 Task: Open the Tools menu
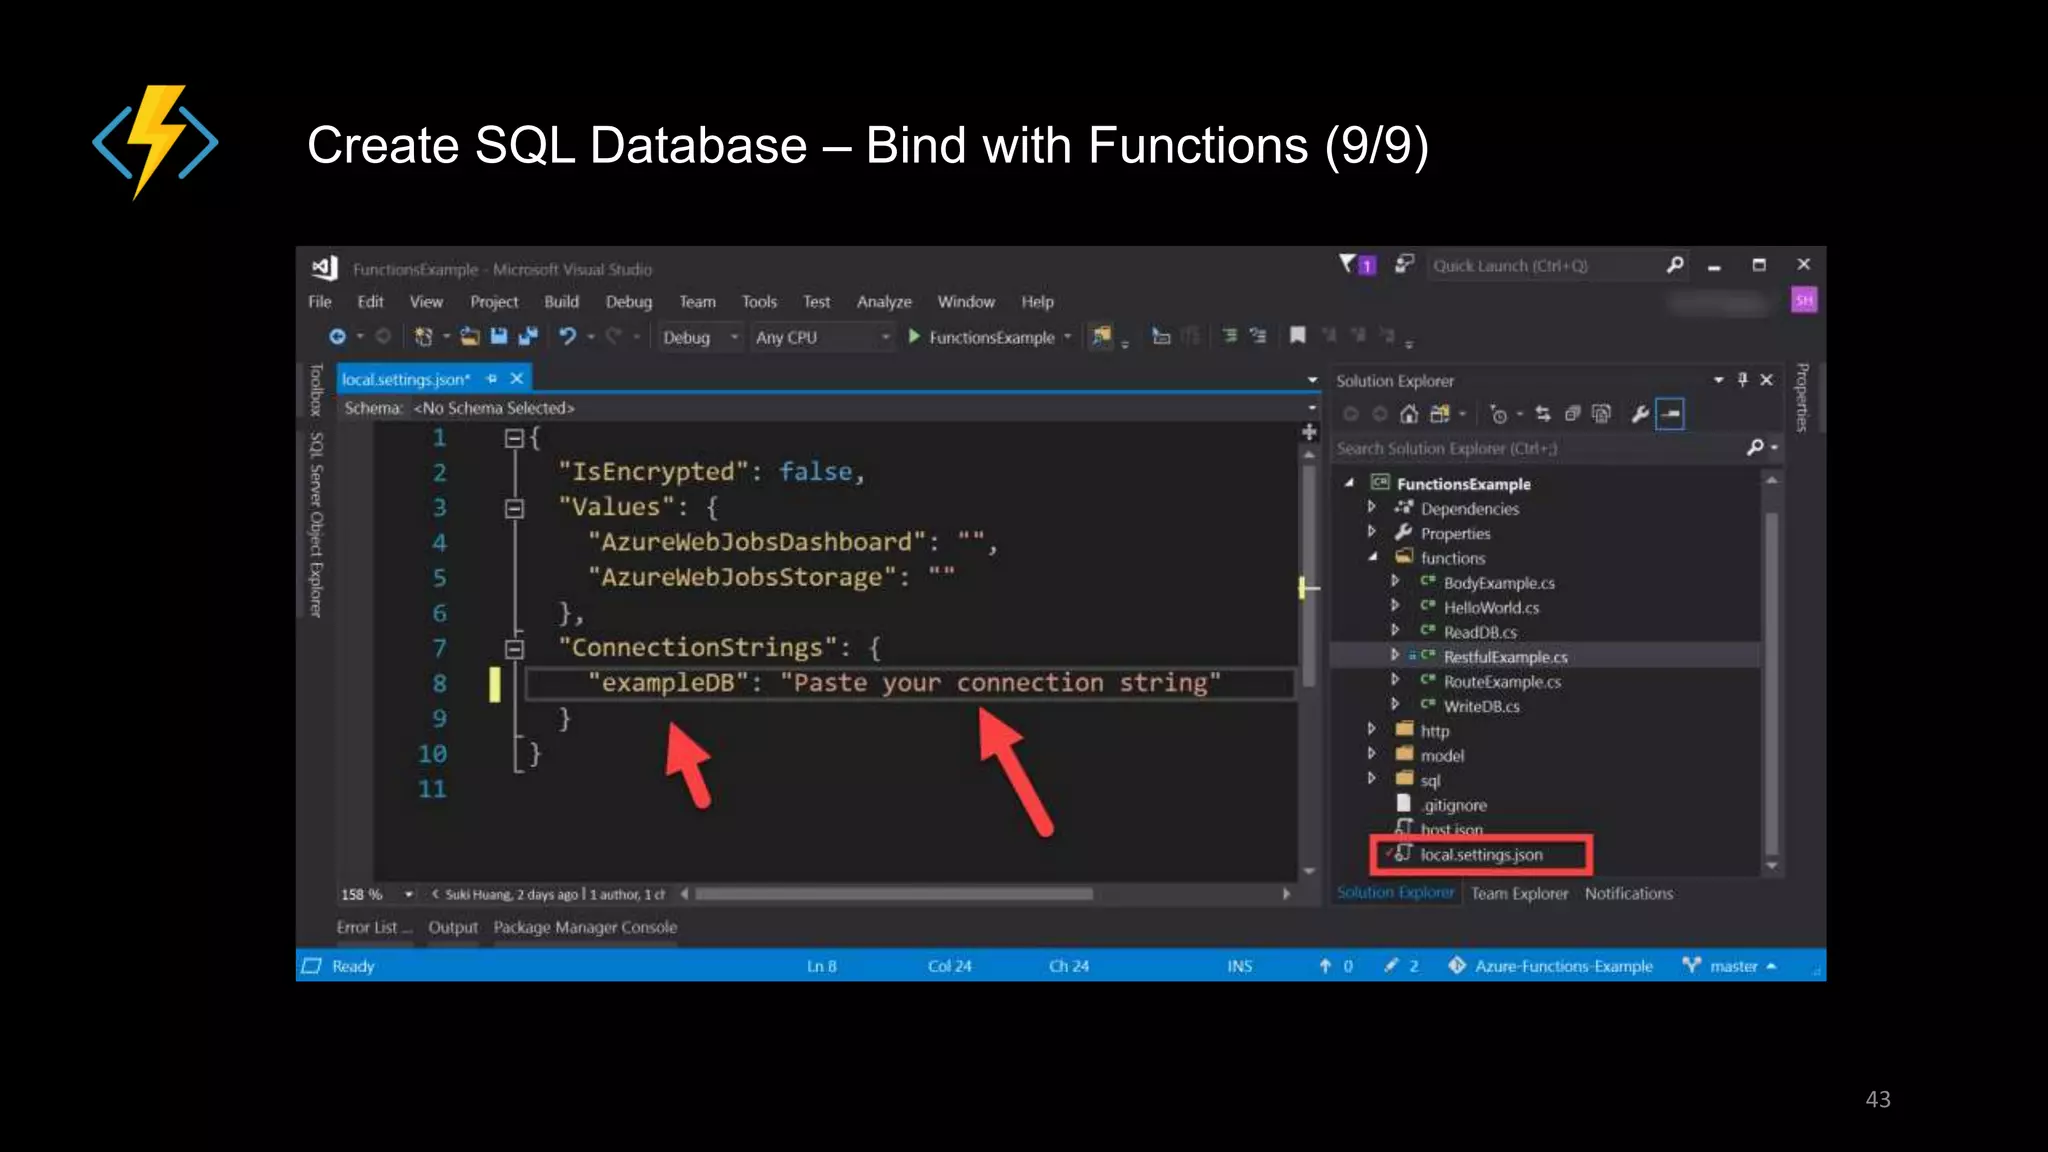pos(759,301)
